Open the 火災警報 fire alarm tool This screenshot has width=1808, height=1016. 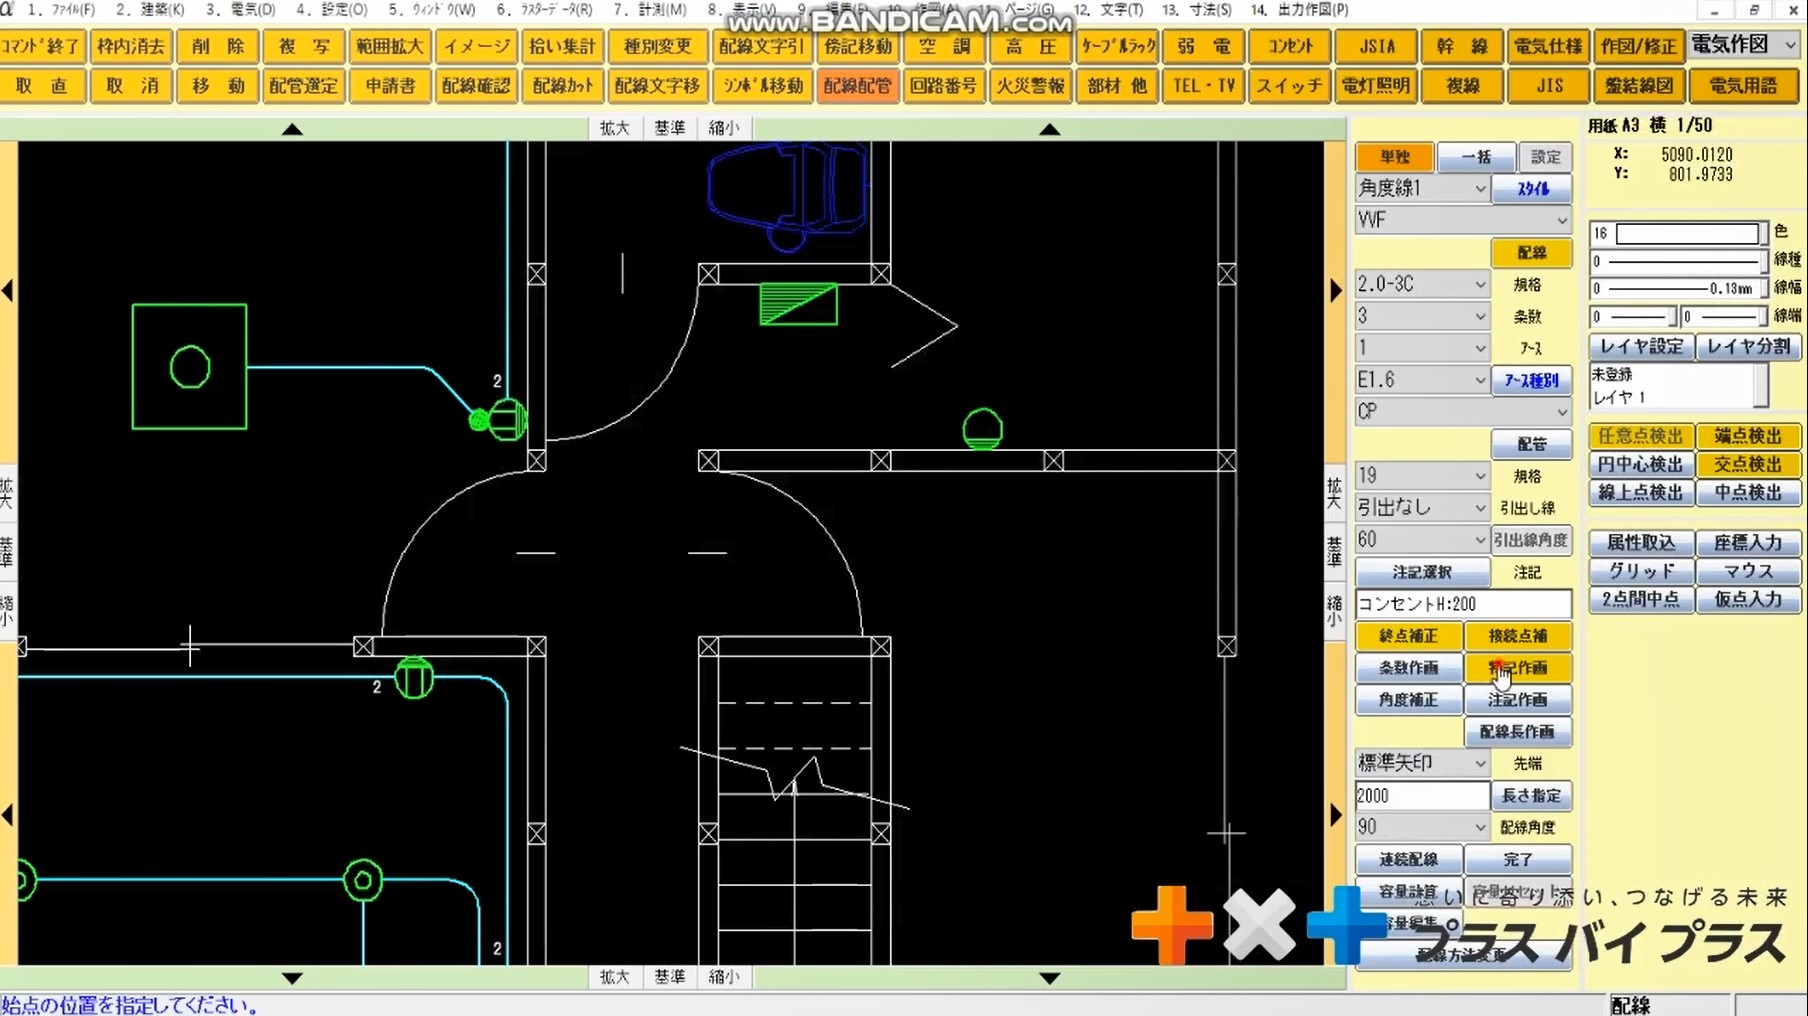click(1031, 86)
